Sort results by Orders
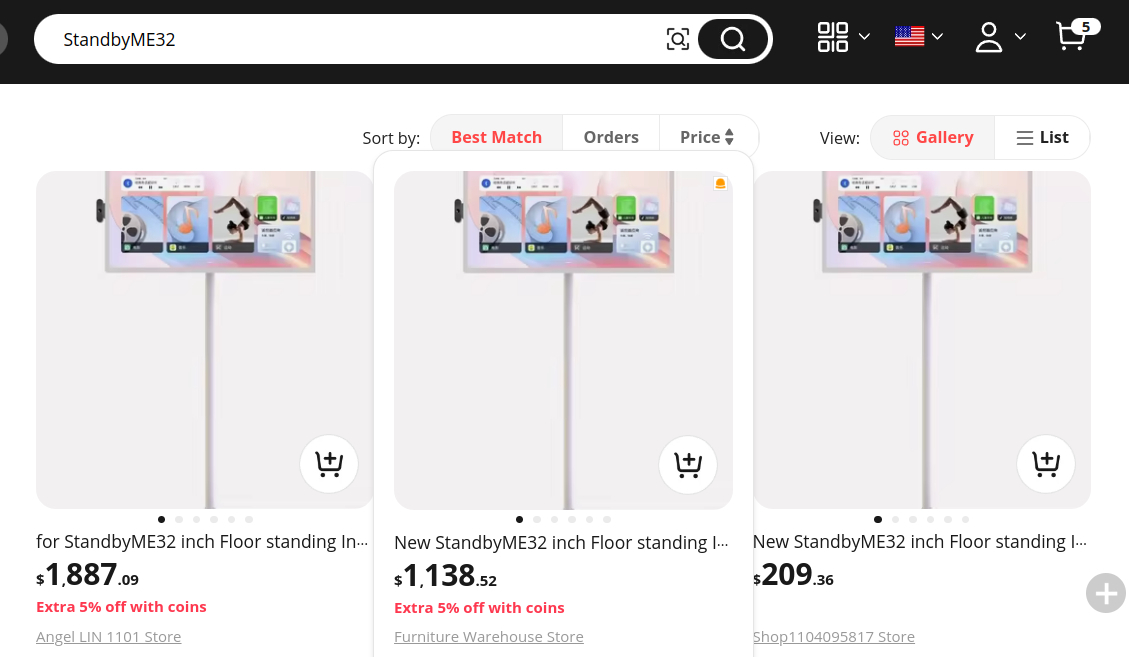Image resolution: width=1129 pixels, height=657 pixels. pyautogui.click(x=611, y=137)
